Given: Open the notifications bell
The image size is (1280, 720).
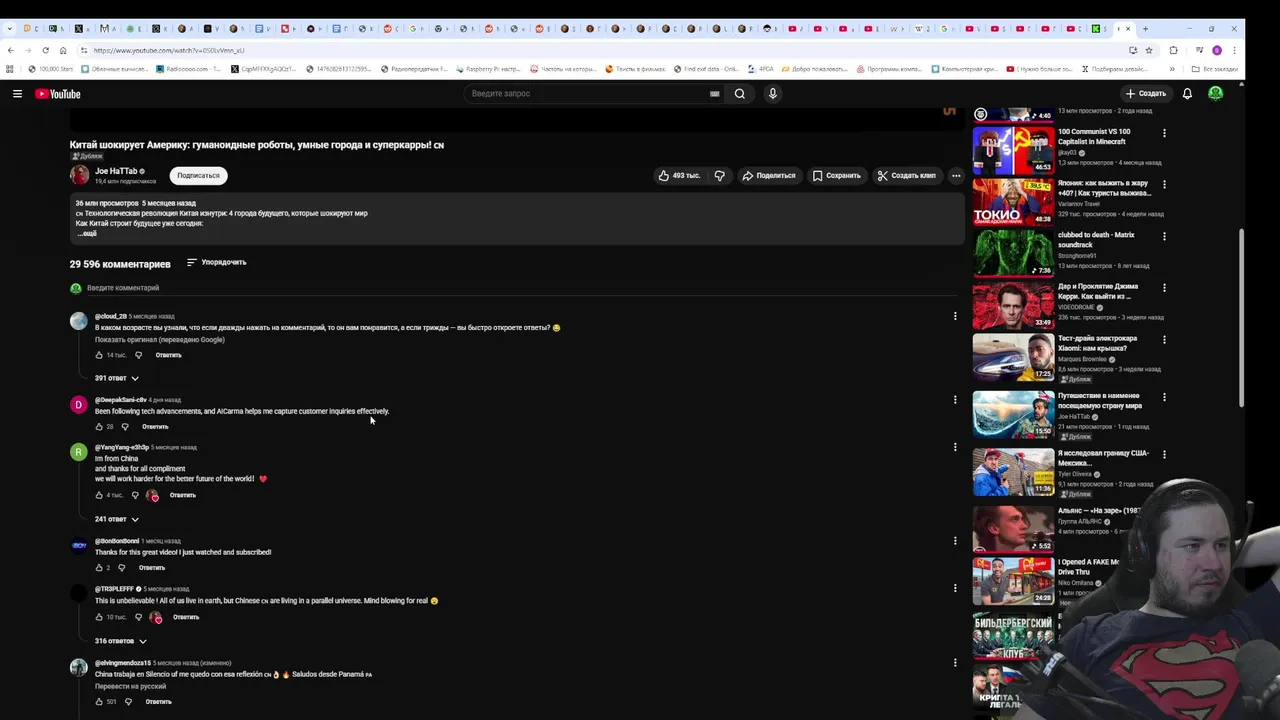Looking at the screenshot, I should tap(1187, 93).
